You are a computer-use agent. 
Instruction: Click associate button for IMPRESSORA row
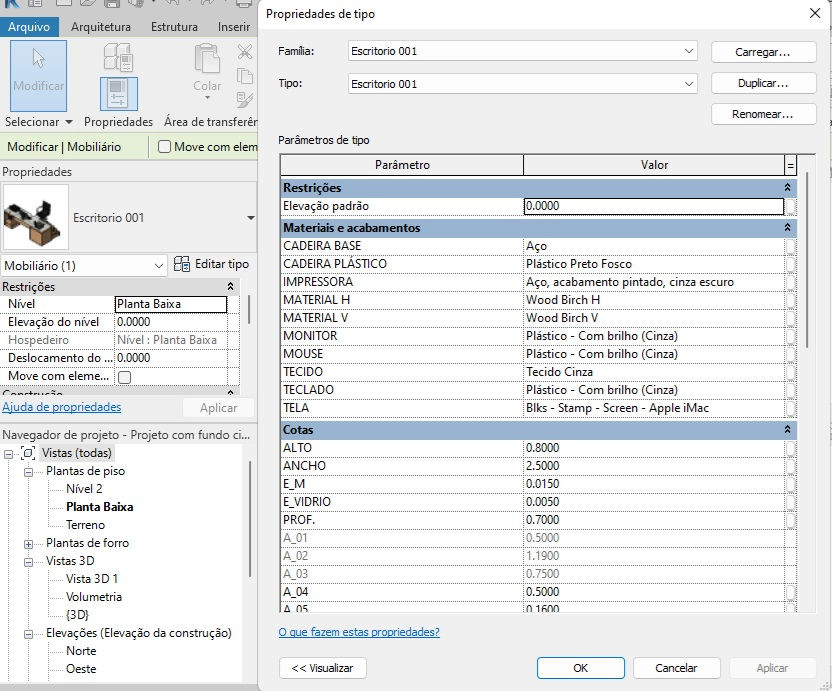tap(791, 282)
